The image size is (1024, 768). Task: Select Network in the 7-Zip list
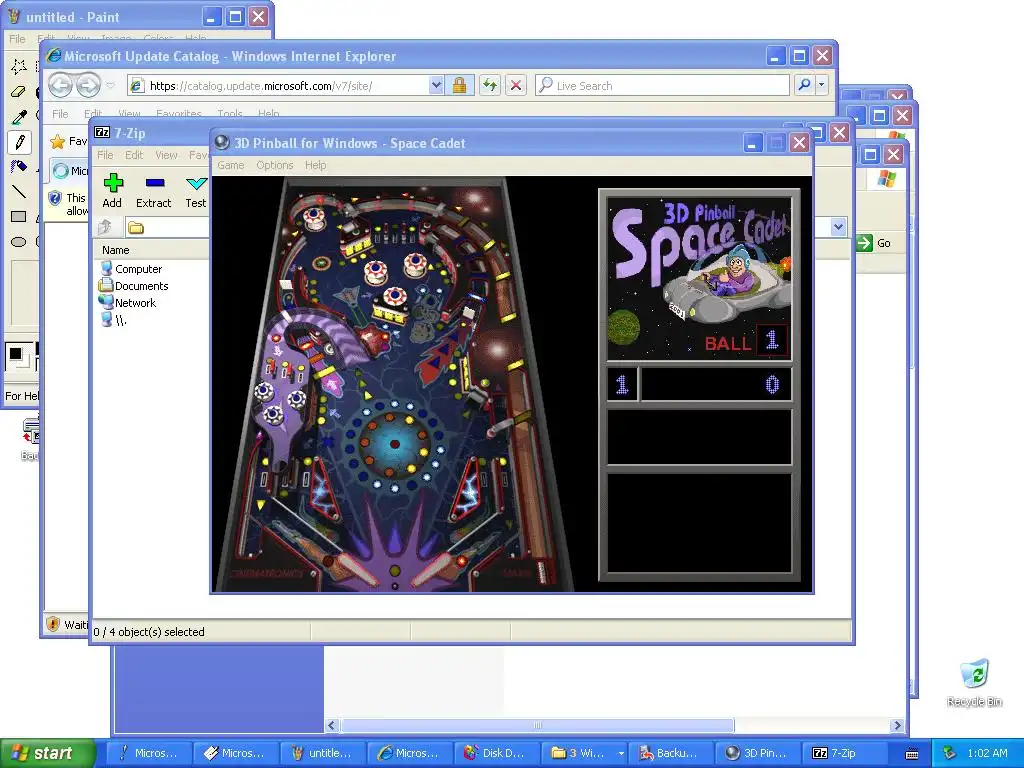pos(127,302)
